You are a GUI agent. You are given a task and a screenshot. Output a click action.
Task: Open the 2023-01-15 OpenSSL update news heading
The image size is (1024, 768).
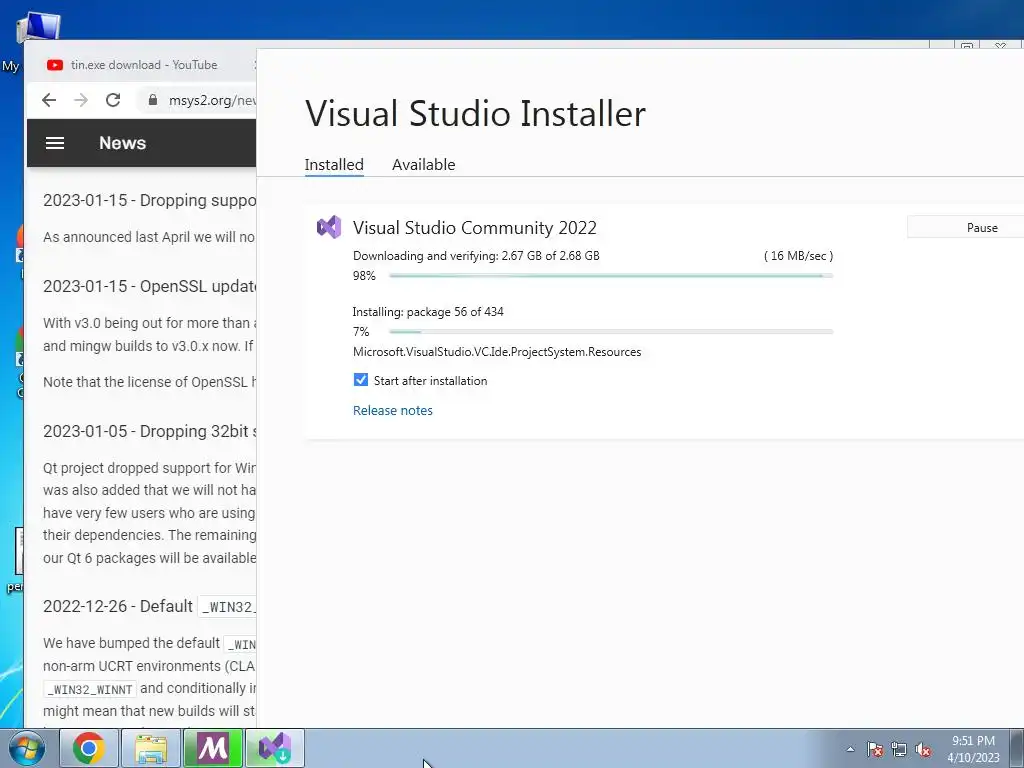(x=150, y=286)
